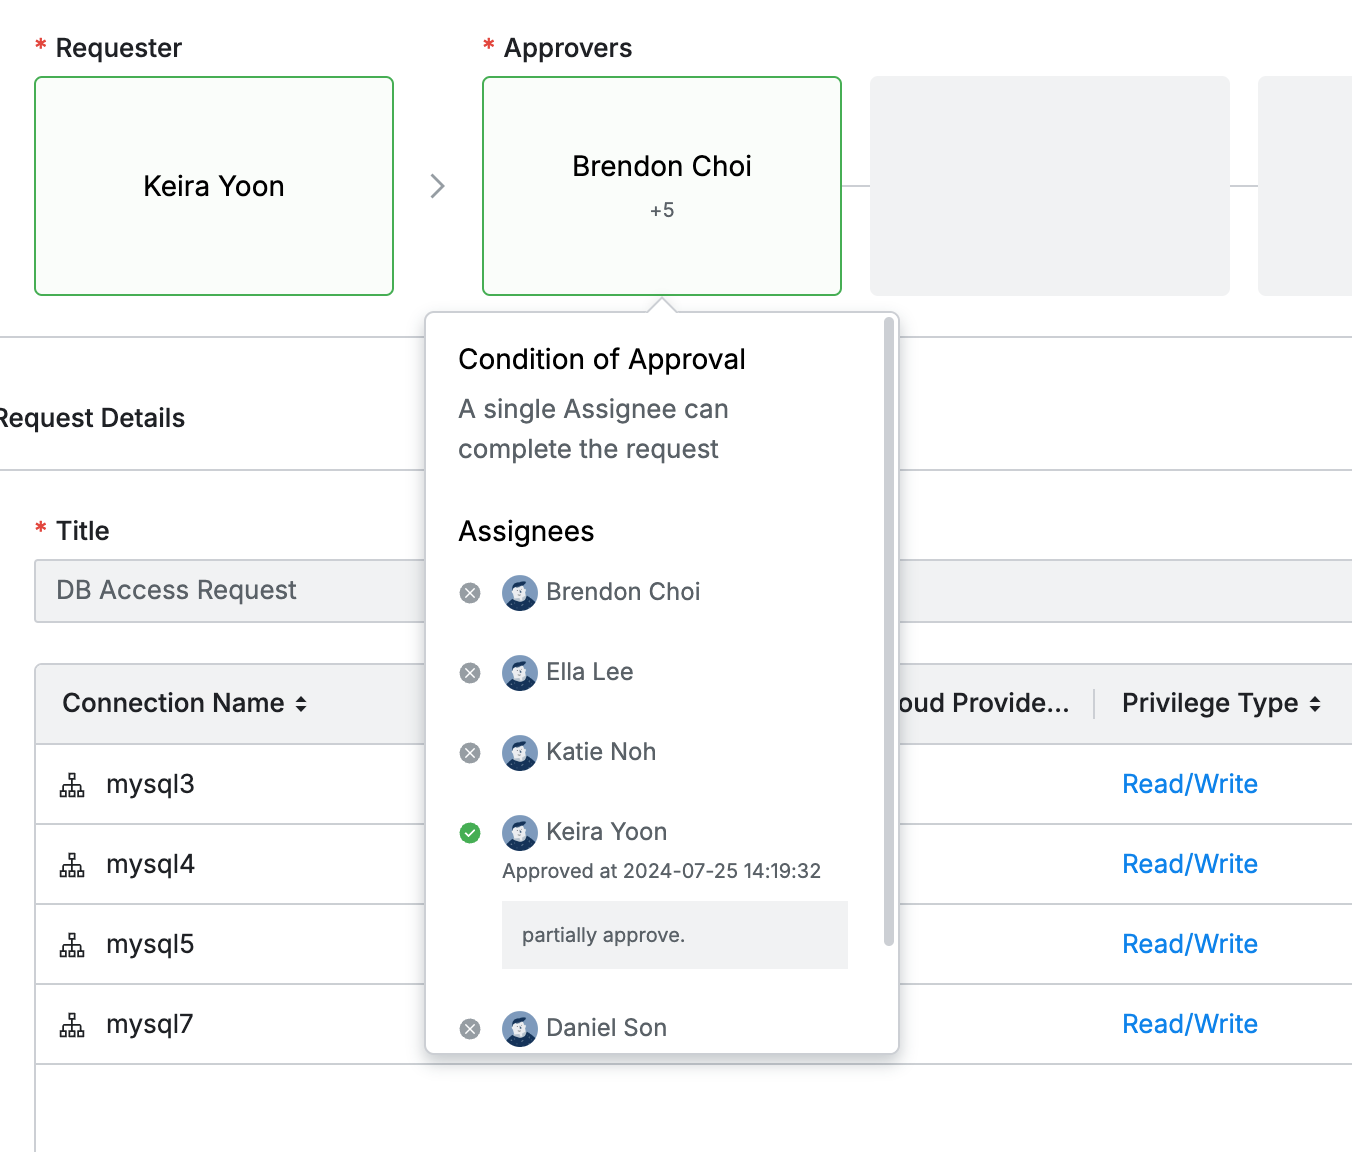1352x1152 pixels.
Task: Click the chevron arrow after Requester box
Action: [x=437, y=186]
